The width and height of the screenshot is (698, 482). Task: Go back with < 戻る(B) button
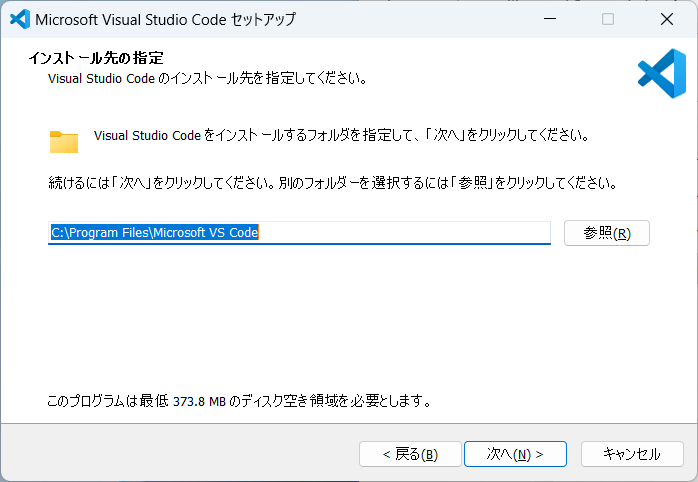tap(410, 454)
